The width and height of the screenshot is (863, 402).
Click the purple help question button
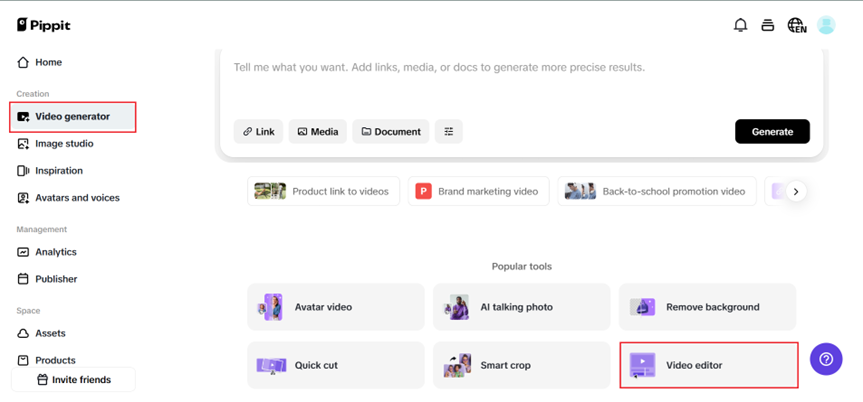[x=826, y=359]
